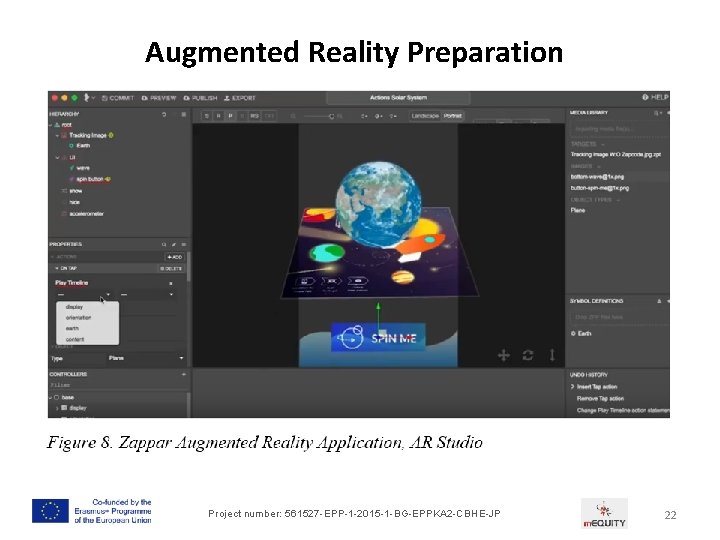Open the Type dropdown showing Plane
Viewport: 720px width, 540px height.
tap(146, 358)
